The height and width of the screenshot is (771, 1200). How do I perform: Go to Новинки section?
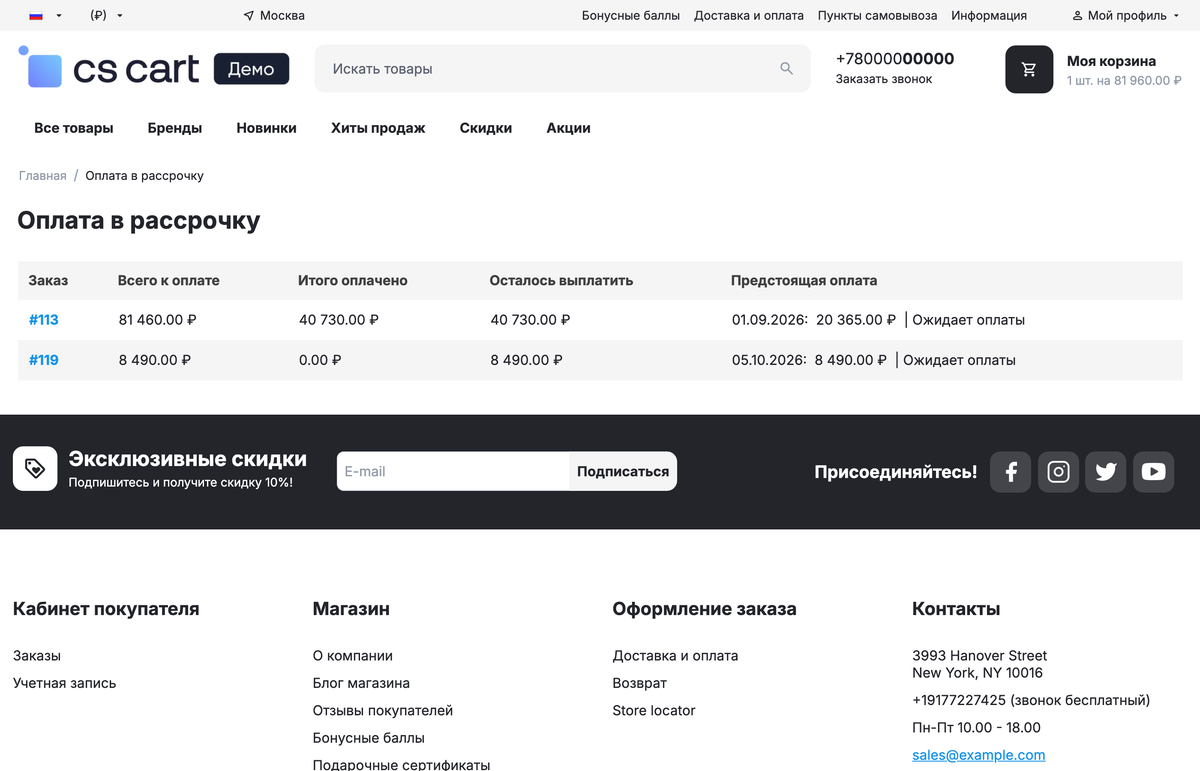[266, 128]
